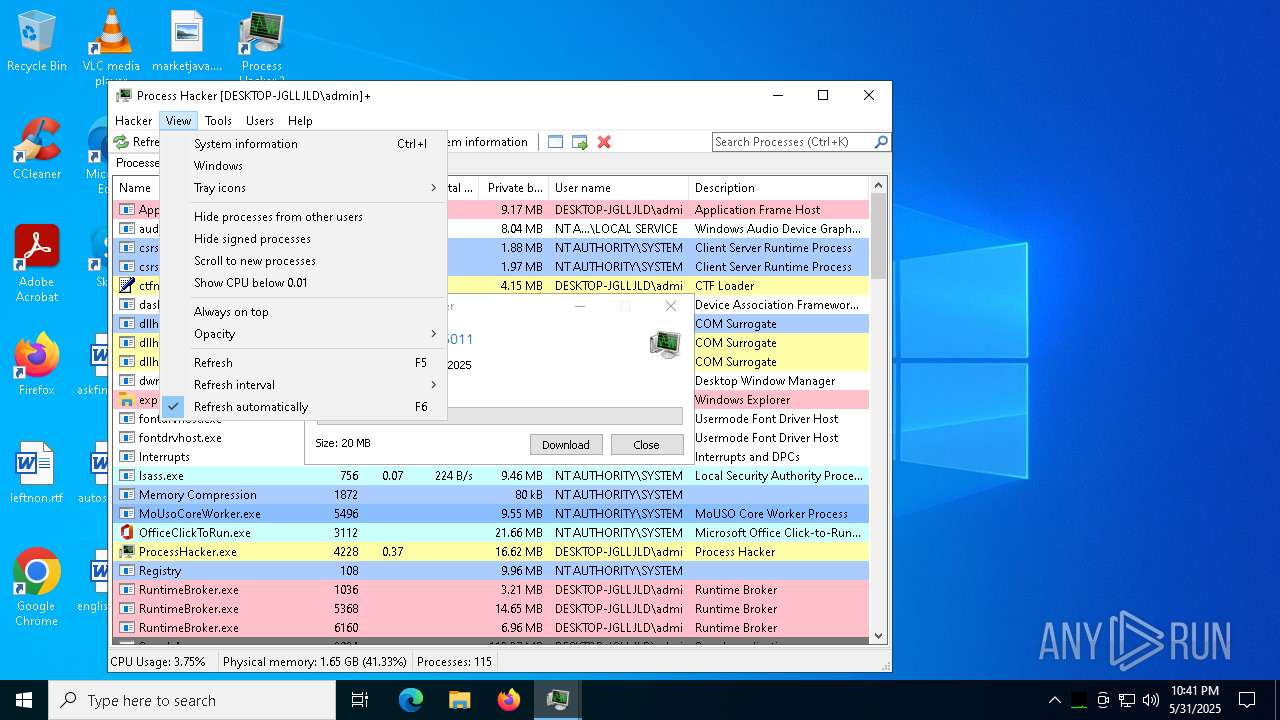Sort by Description column header
This screenshot has width=1280, height=720.
click(779, 188)
